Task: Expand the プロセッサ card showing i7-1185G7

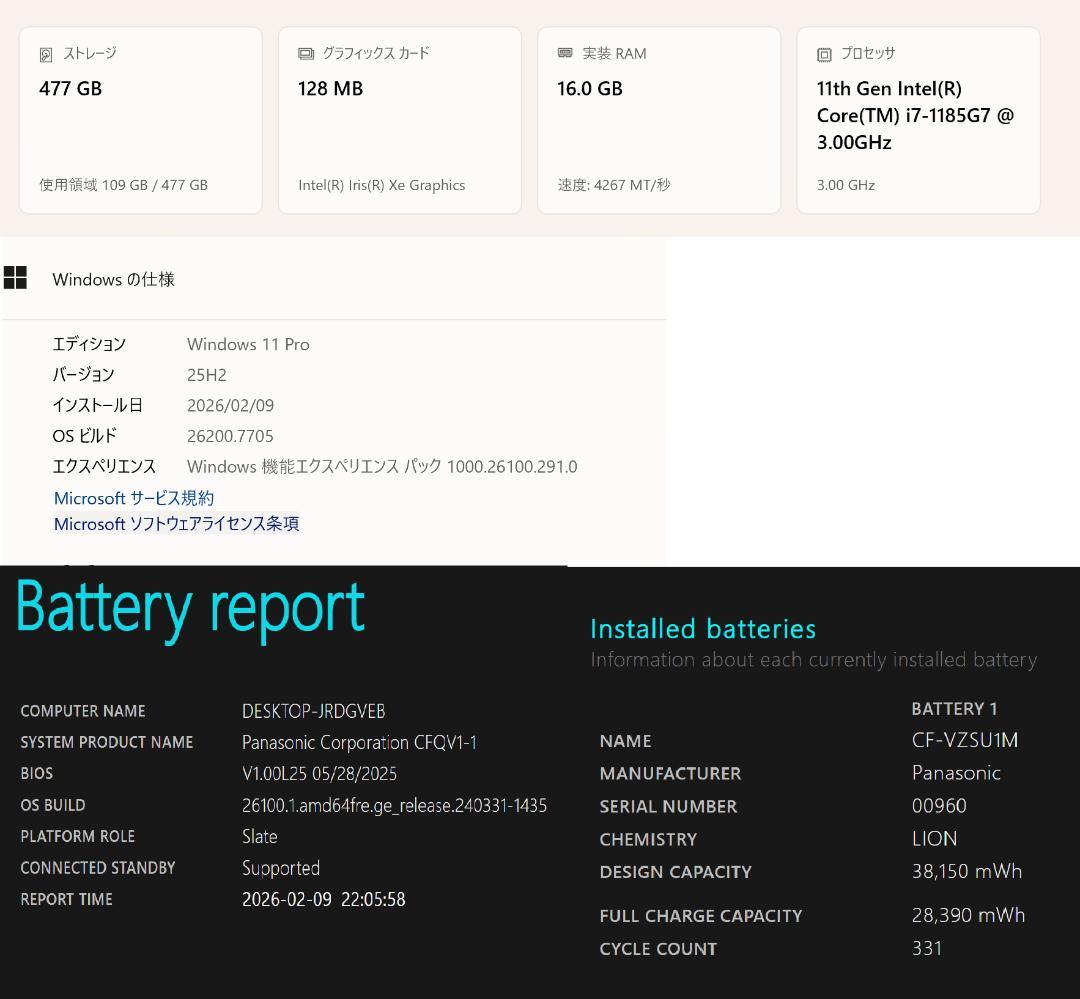Action: (x=918, y=120)
